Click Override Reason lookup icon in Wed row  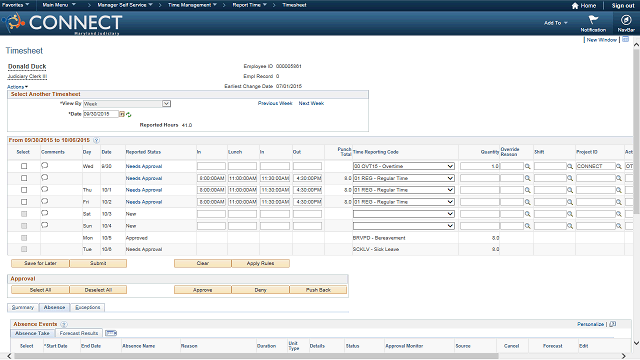527,167
